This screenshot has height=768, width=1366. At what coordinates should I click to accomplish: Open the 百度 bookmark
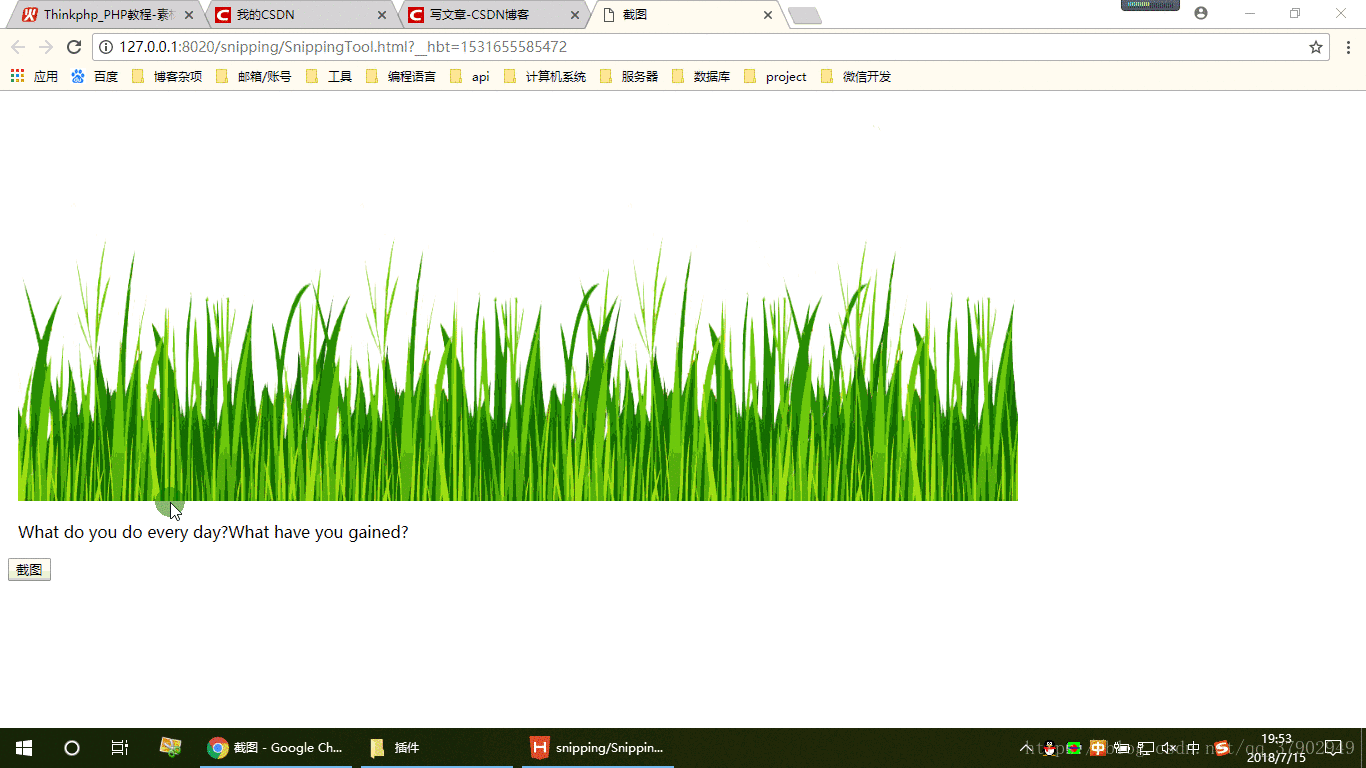(95, 76)
